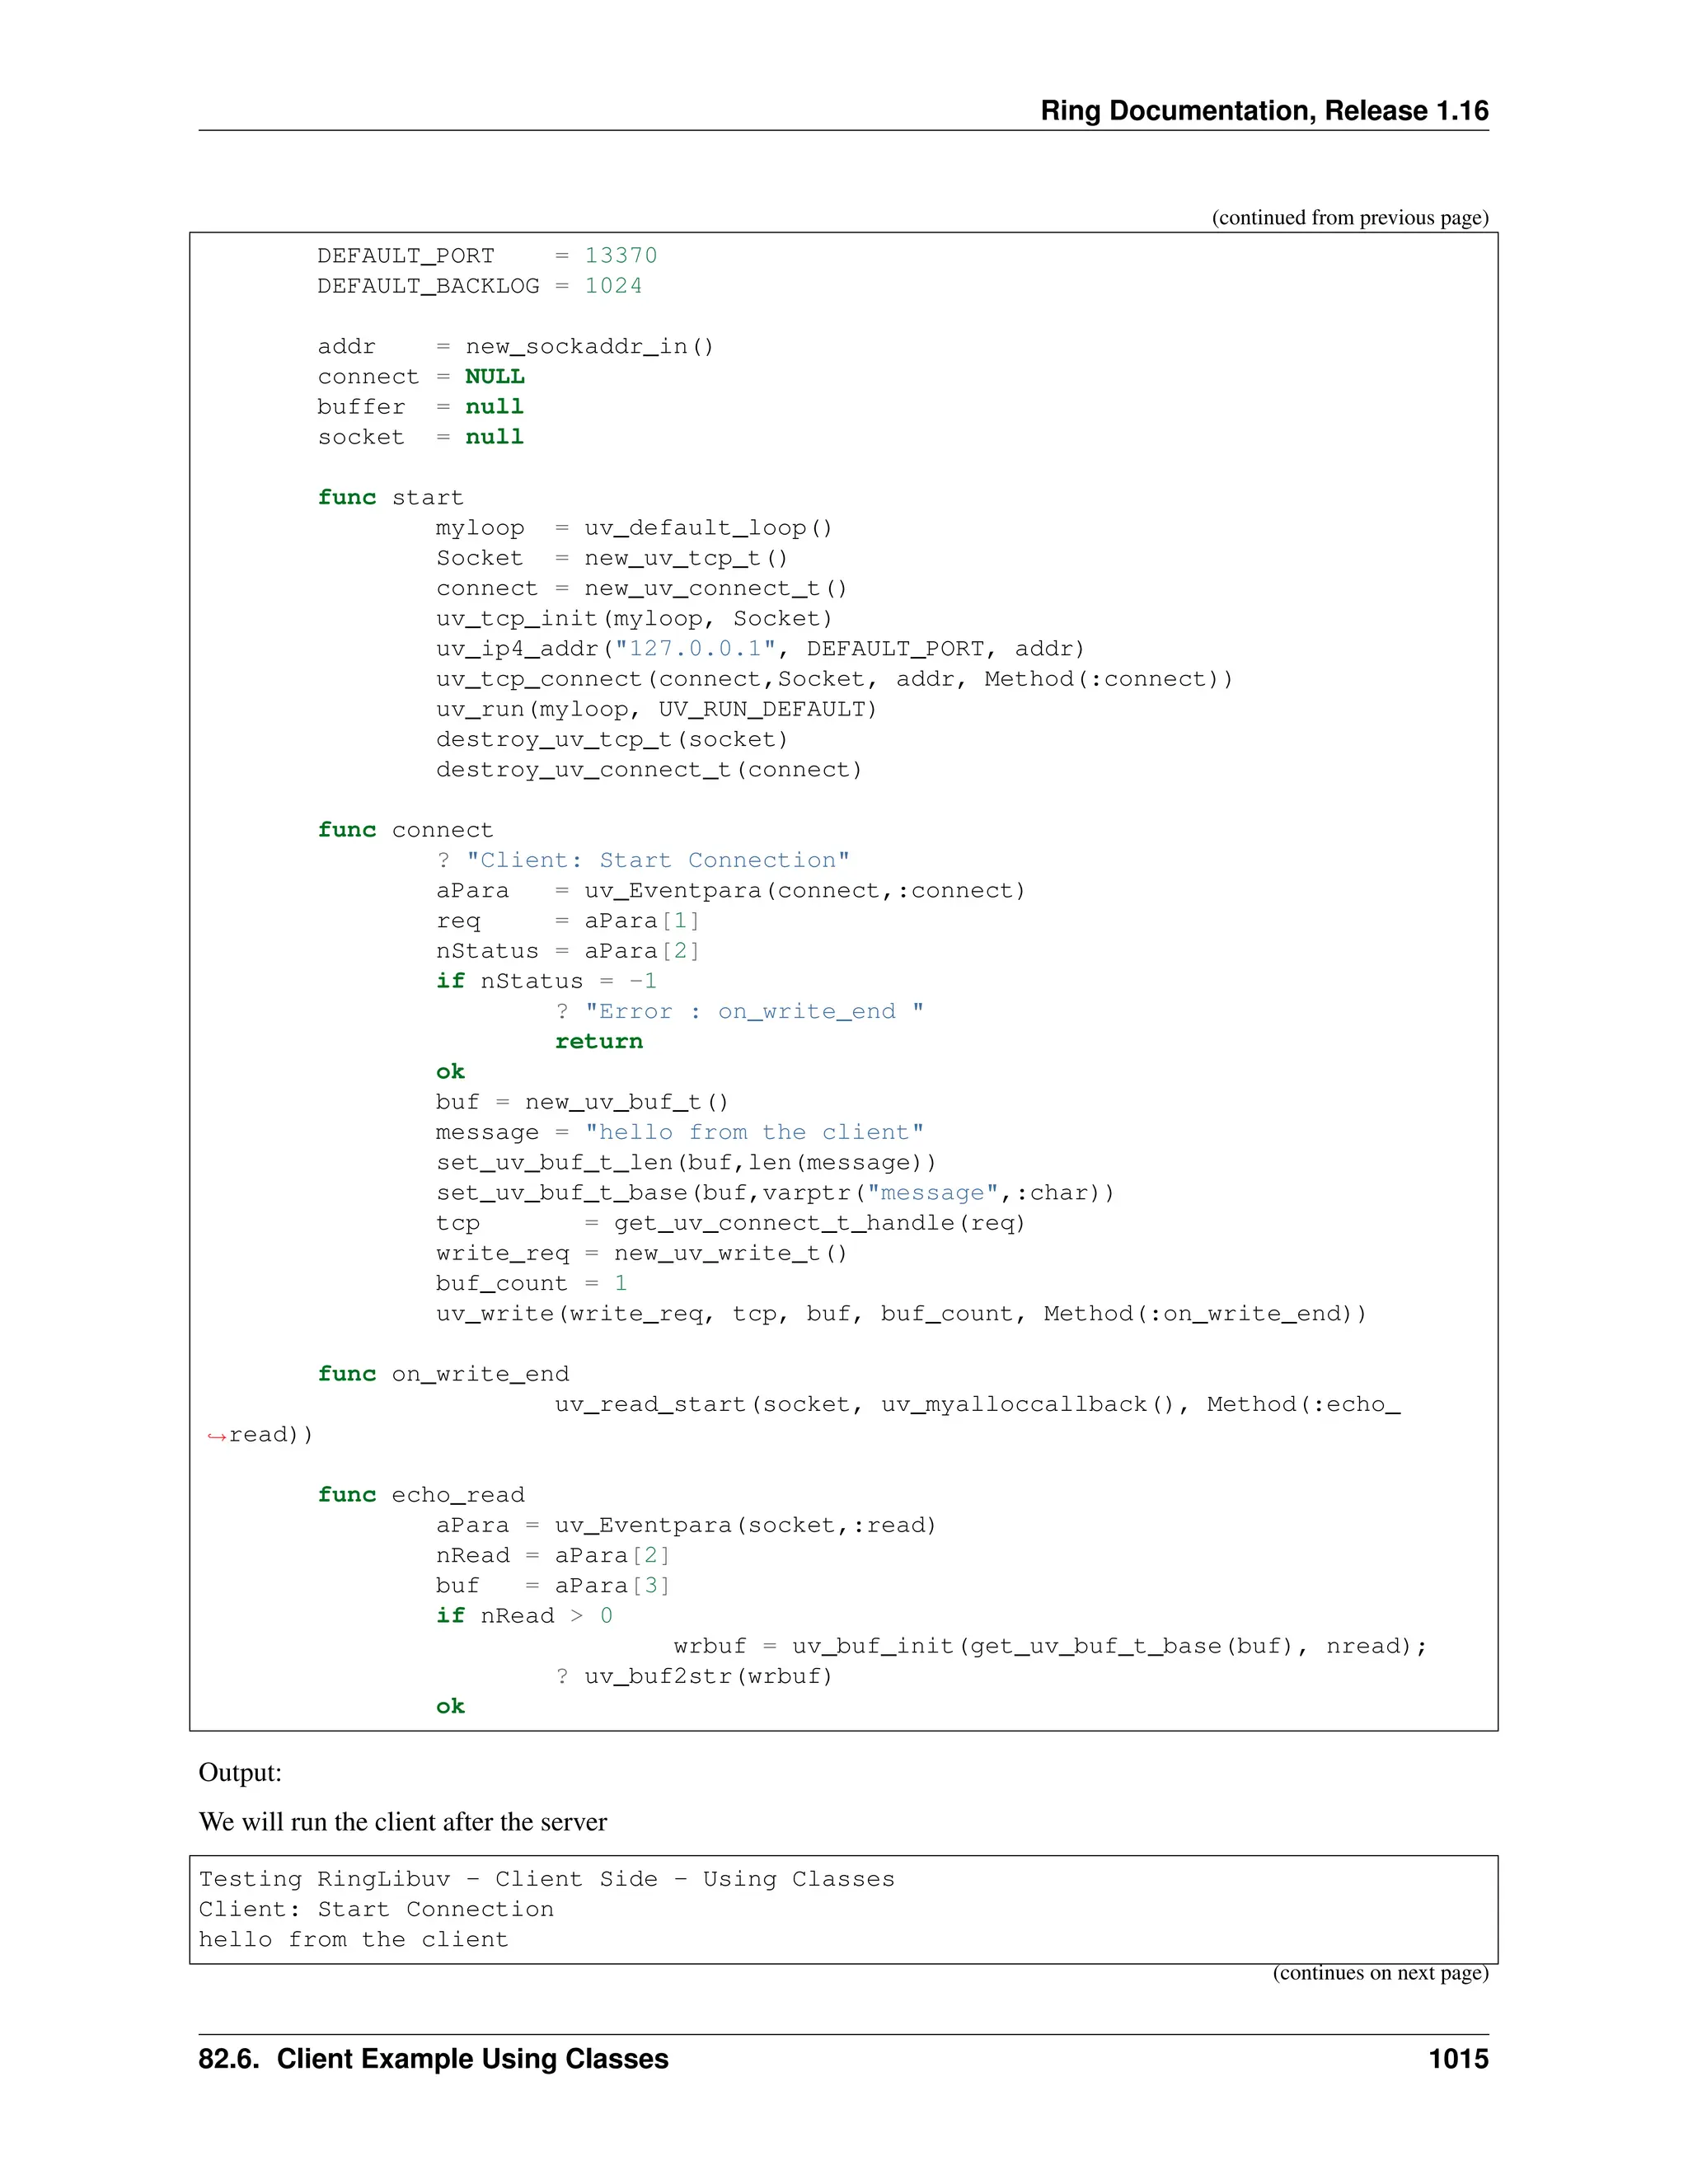
Task: Click the uv_run(myloop, UV_RUN_DEFAULT) line
Action: (x=656, y=709)
